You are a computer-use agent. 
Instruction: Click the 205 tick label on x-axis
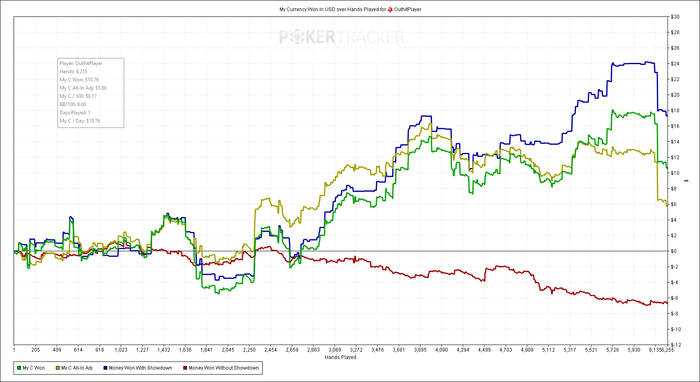35,350
